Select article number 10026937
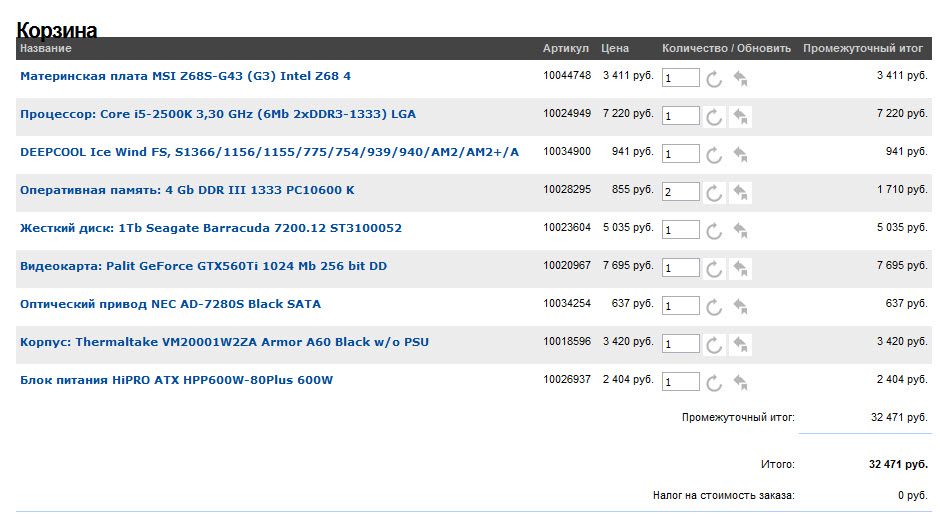940x520 pixels. 567,379
